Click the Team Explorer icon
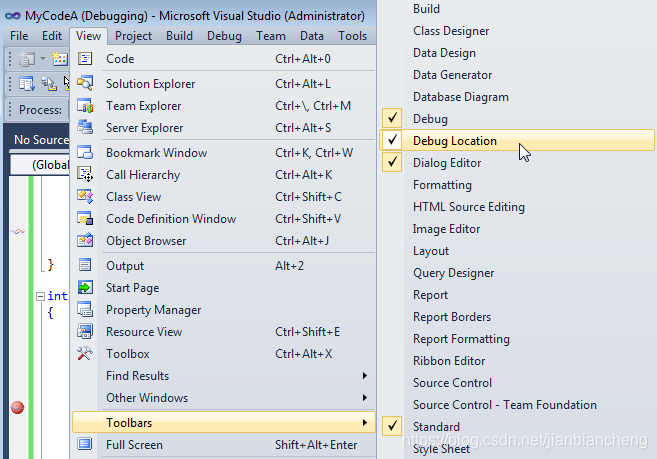Viewport: 657px width, 459px height. [x=85, y=106]
